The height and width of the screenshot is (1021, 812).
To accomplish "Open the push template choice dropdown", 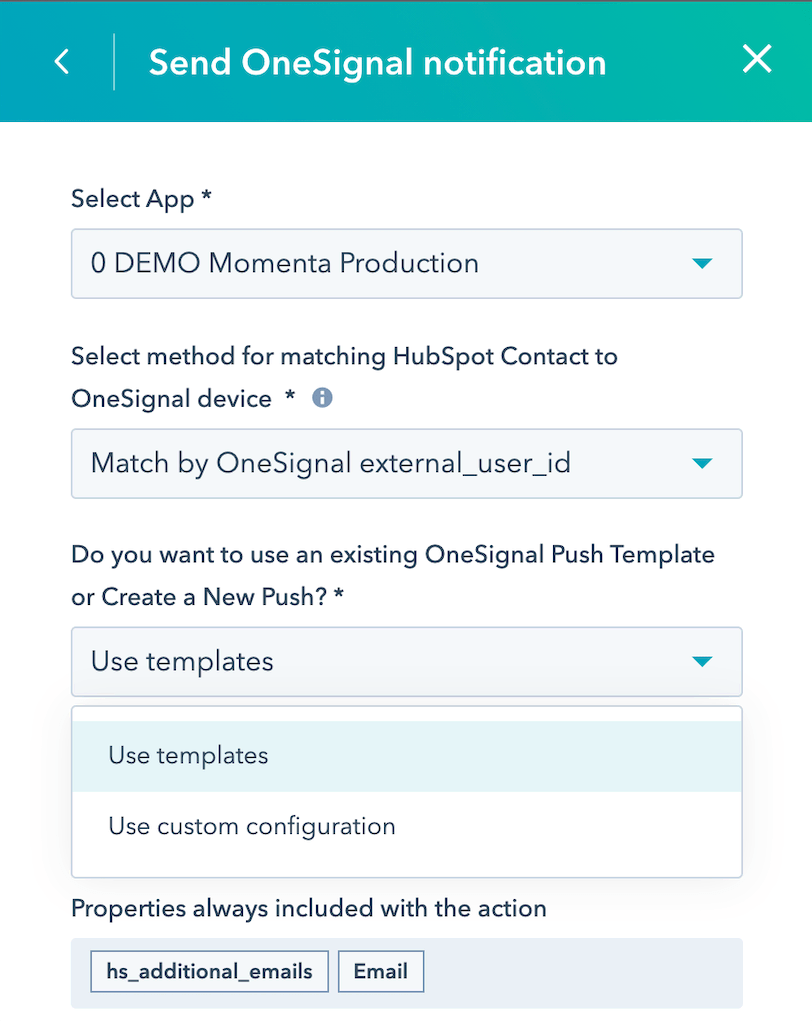I will click(406, 661).
